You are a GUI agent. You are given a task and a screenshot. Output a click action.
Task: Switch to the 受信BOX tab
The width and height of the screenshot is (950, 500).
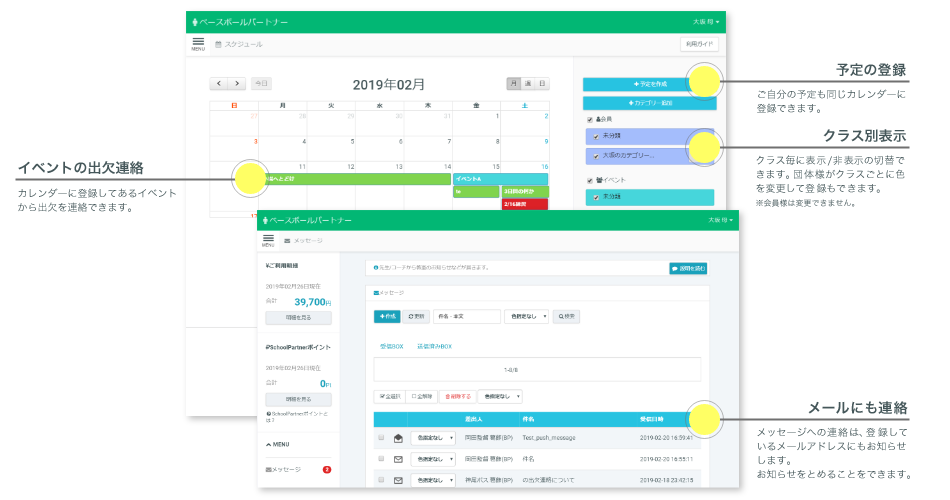[391, 346]
